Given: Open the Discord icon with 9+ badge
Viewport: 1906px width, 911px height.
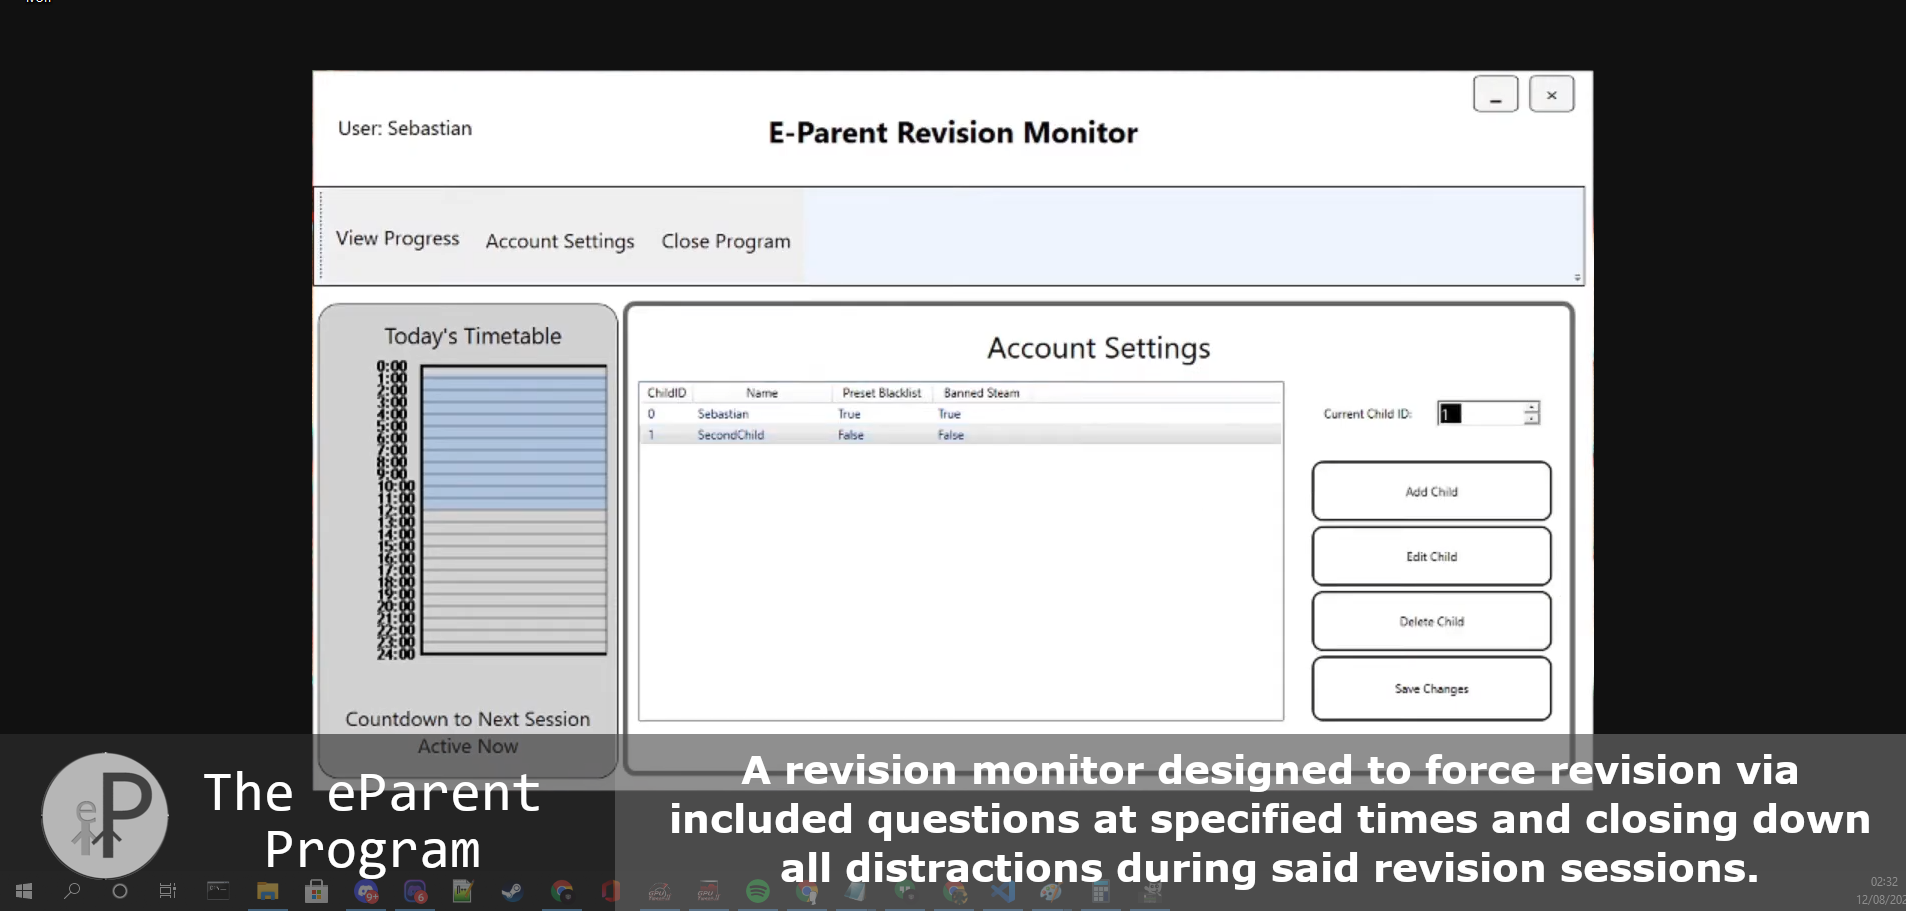Looking at the screenshot, I should pos(366,890).
